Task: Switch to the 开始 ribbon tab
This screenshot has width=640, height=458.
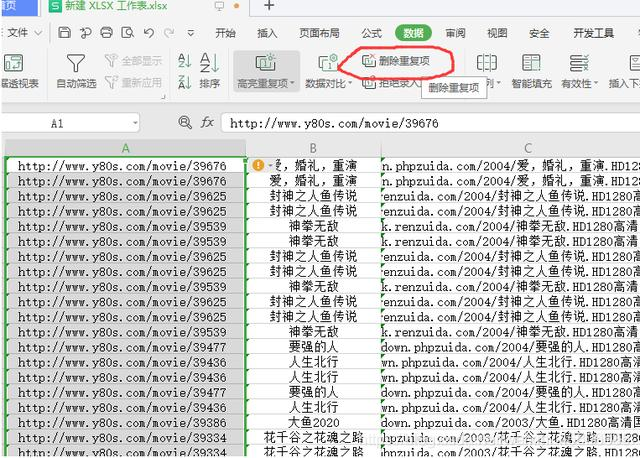Action: [x=225, y=33]
